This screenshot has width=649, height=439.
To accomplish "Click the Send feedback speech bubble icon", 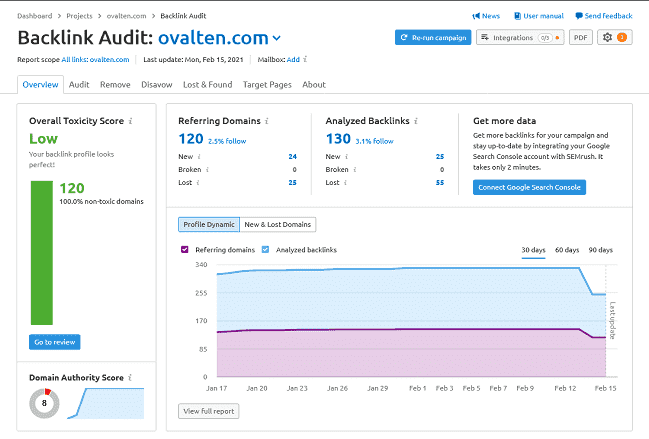I will point(579,16).
